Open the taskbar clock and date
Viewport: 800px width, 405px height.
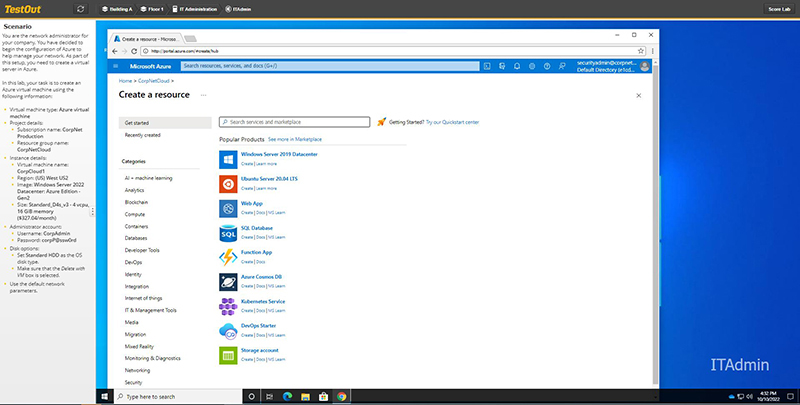768,396
